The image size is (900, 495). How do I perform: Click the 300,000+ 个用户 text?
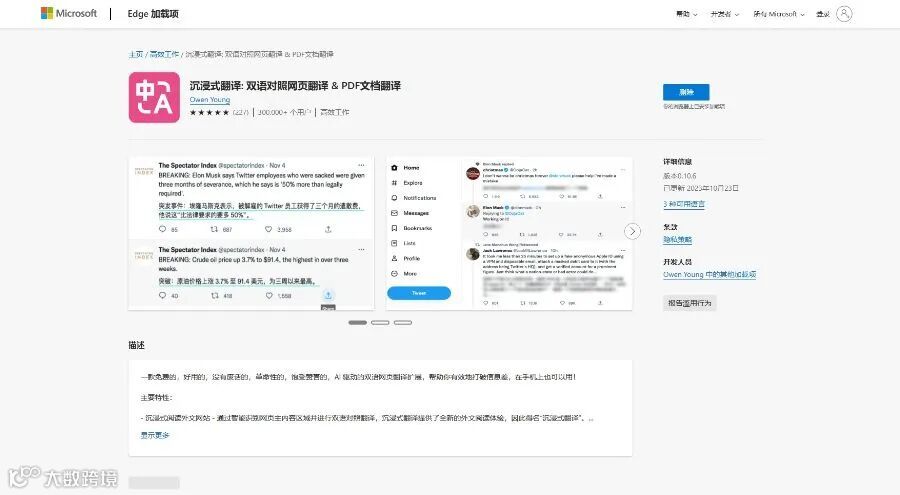[284, 113]
